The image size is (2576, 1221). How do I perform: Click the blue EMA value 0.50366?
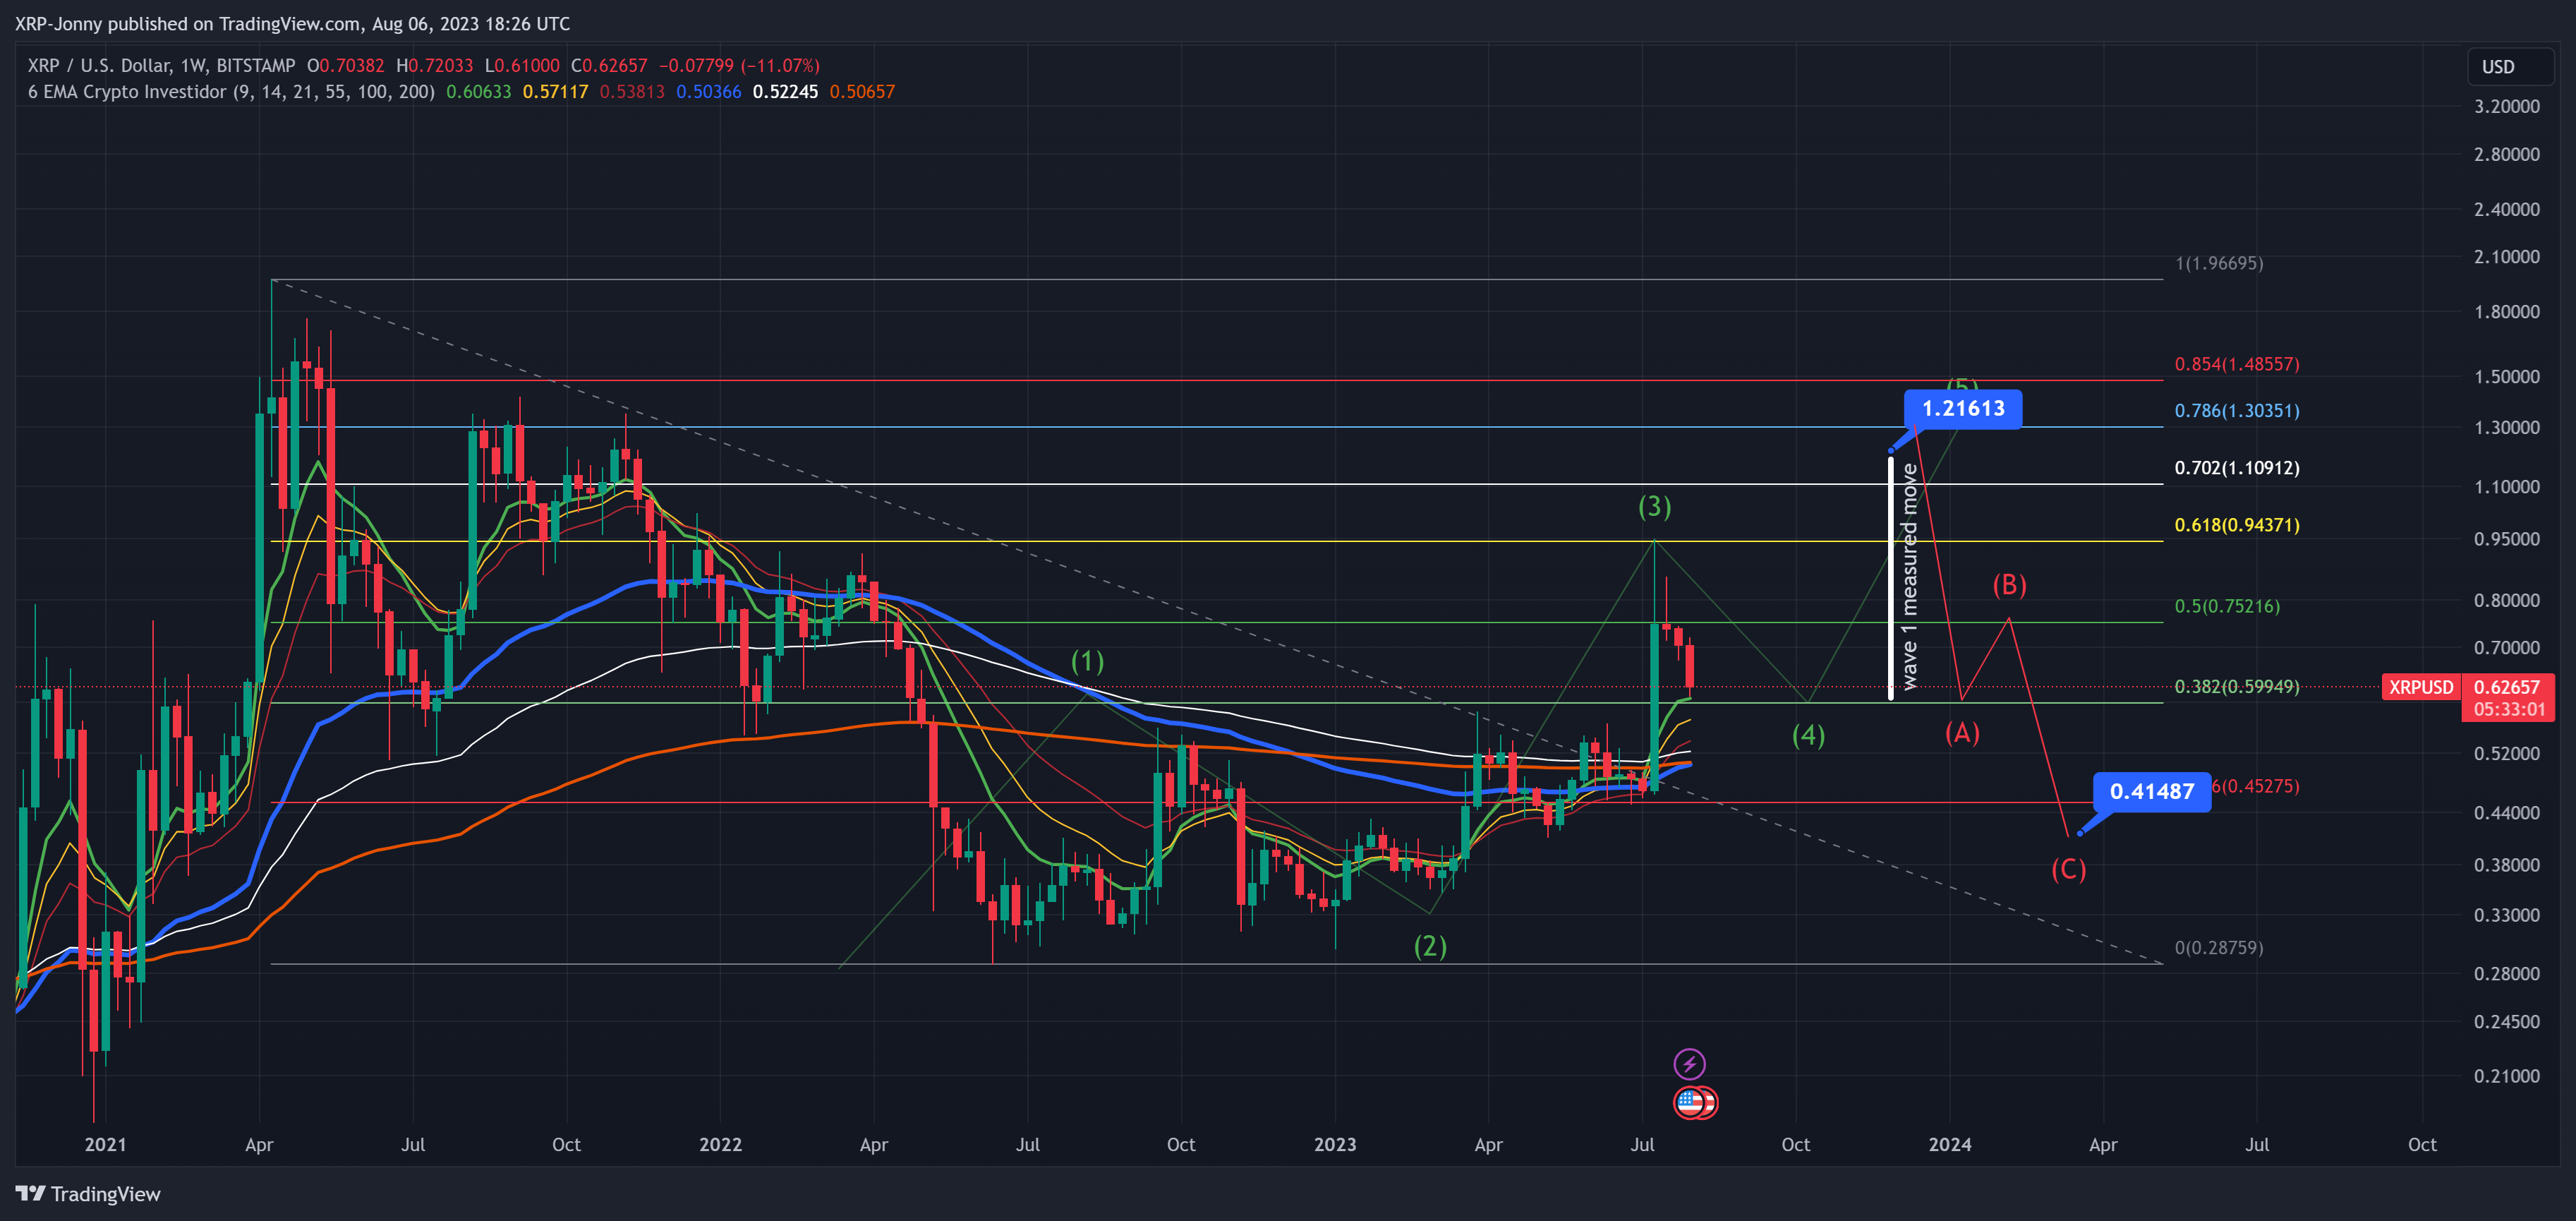tap(709, 92)
